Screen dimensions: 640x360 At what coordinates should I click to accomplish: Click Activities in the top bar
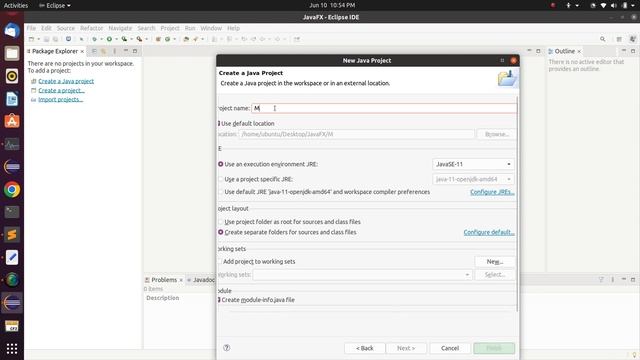[16, 5]
